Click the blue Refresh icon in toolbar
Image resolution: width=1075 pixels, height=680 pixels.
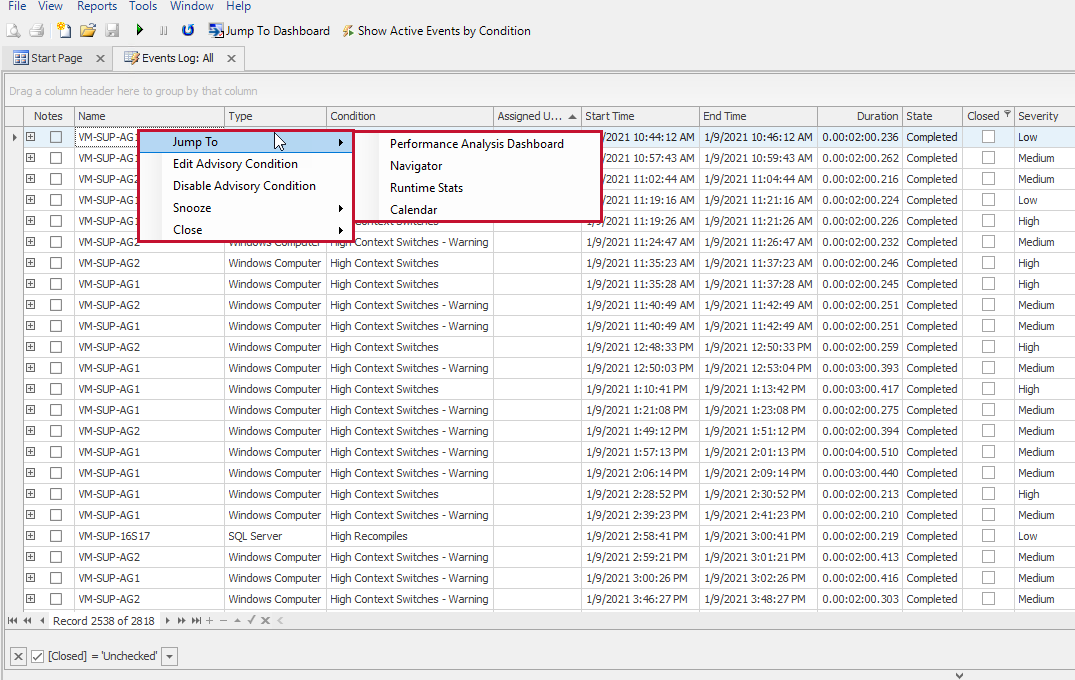[x=187, y=31]
